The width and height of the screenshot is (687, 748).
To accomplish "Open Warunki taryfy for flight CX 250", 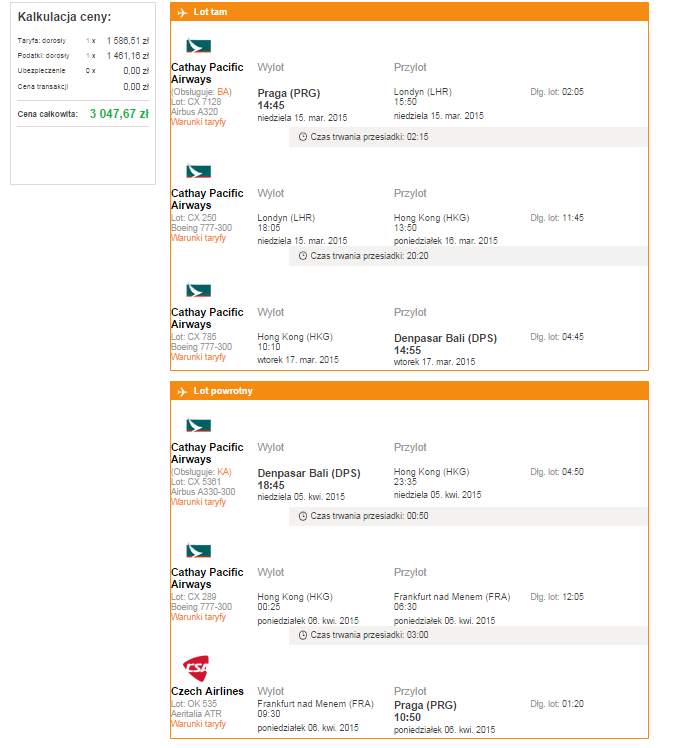I will pos(198,238).
